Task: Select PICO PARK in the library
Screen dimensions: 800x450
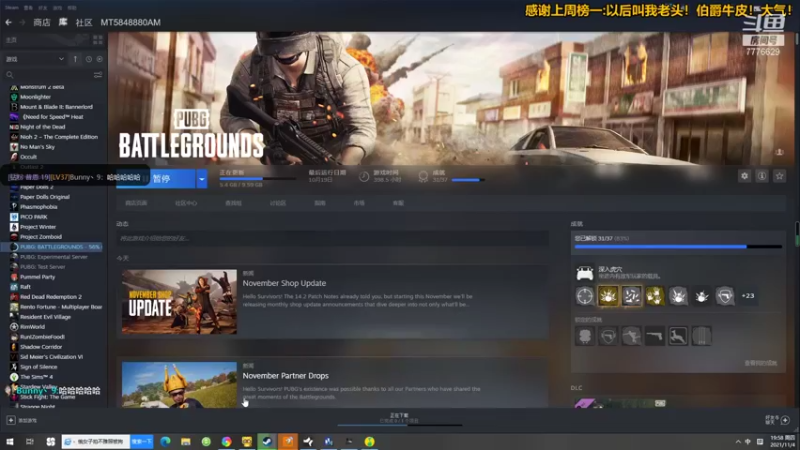Action: [x=34, y=217]
